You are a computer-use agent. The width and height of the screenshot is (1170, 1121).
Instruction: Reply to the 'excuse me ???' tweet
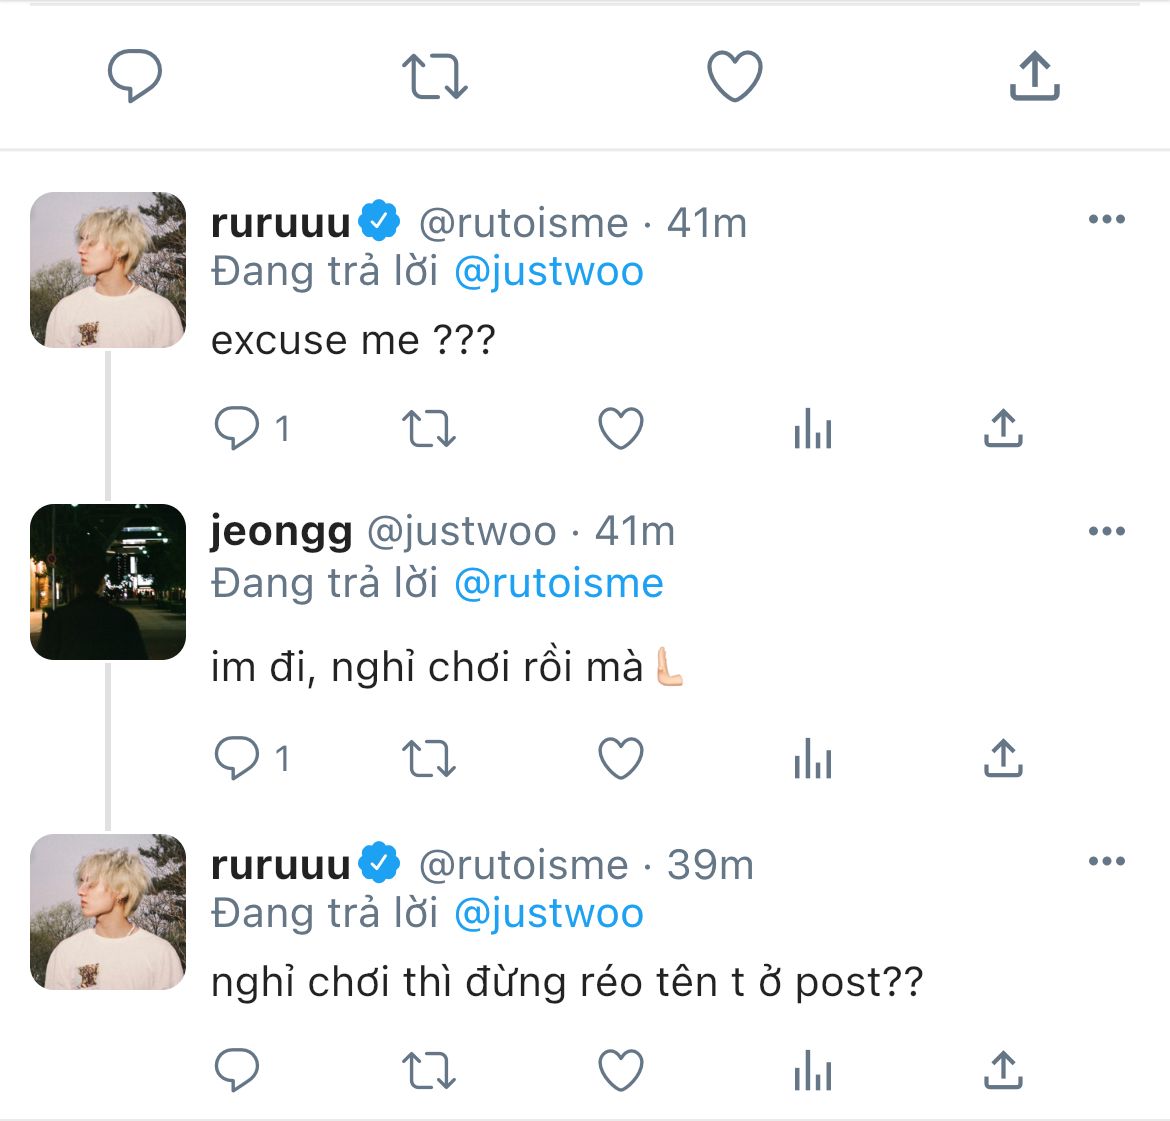tap(237, 428)
